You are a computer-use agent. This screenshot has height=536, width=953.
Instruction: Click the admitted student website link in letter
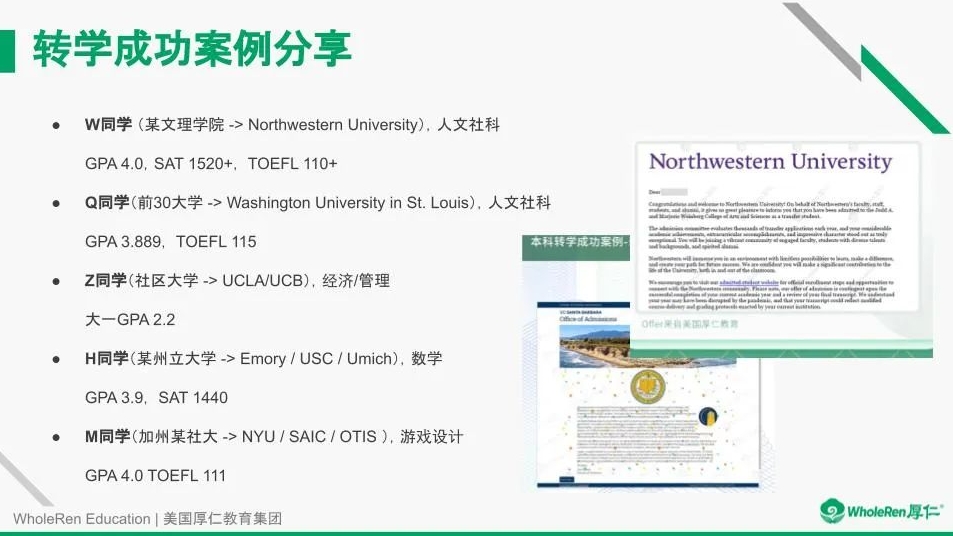coord(749,283)
